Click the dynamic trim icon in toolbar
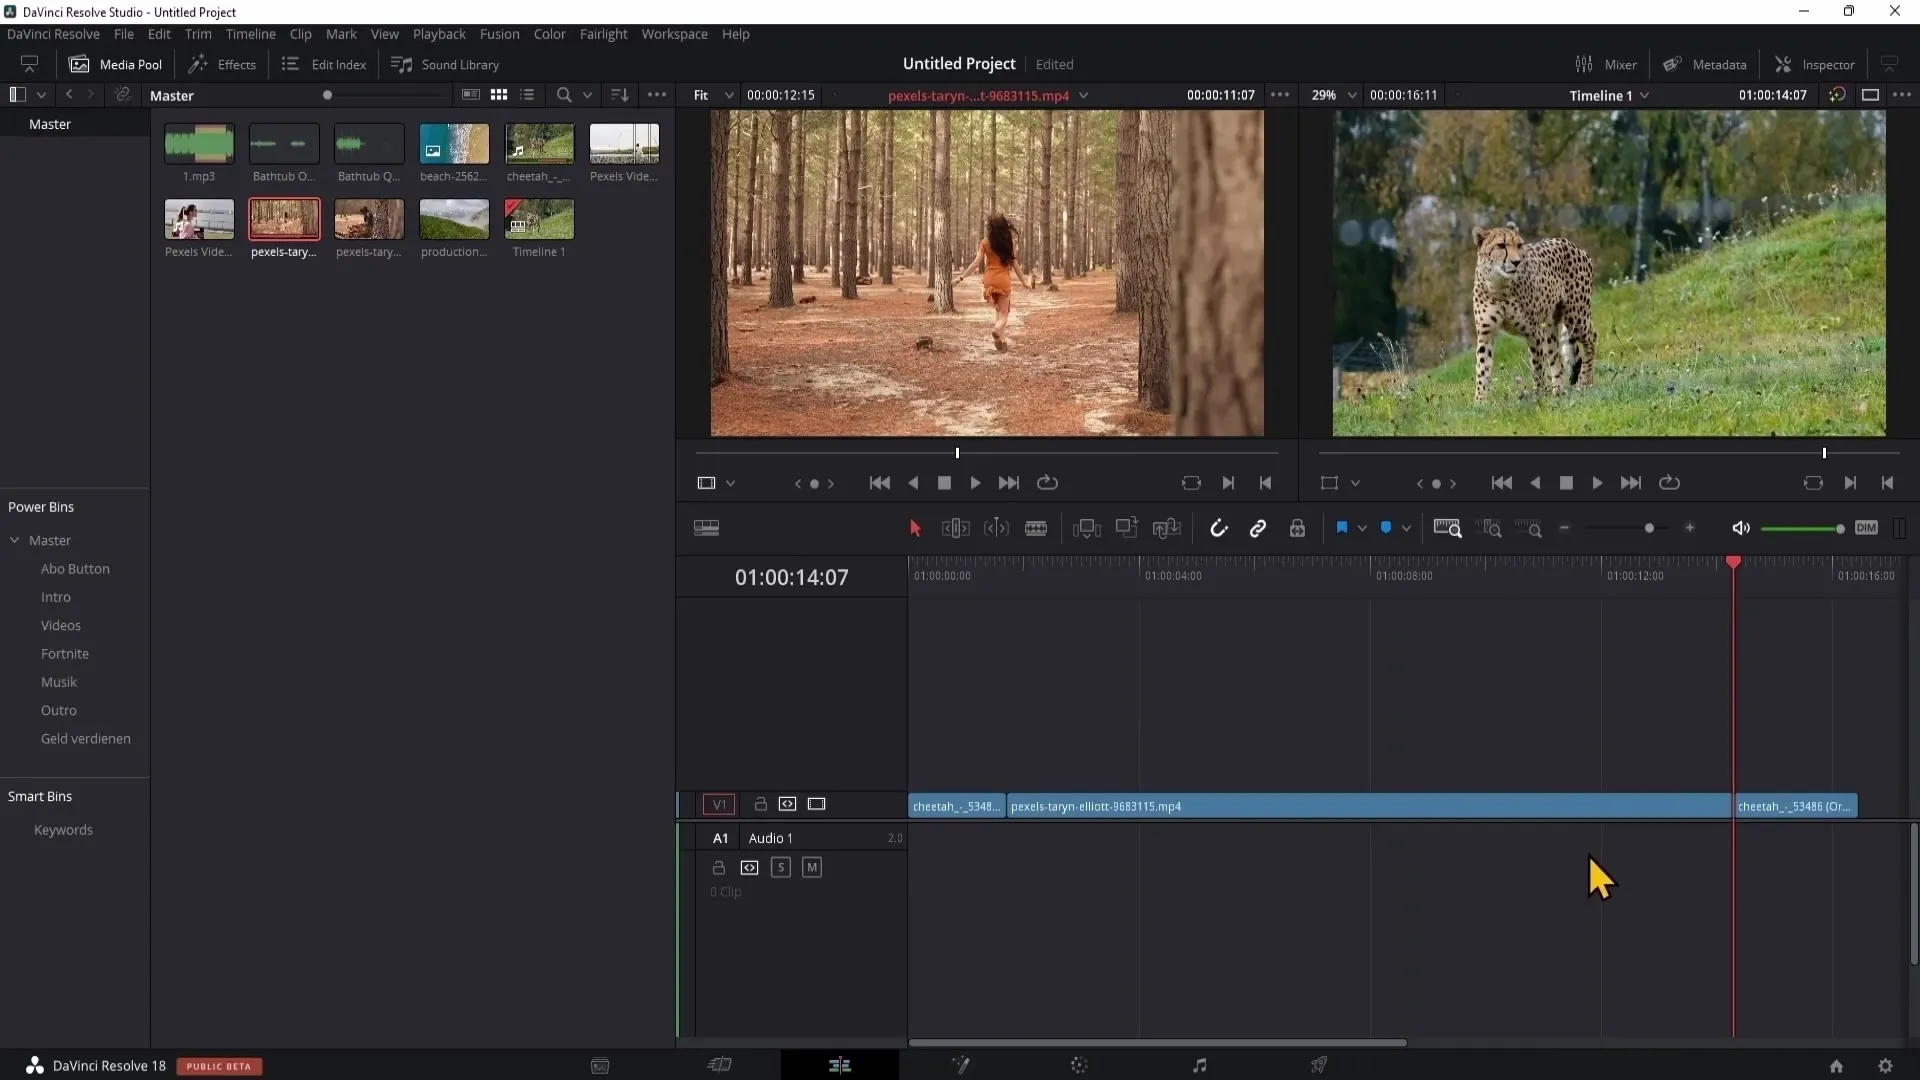This screenshot has width=1920, height=1080. [x=996, y=527]
